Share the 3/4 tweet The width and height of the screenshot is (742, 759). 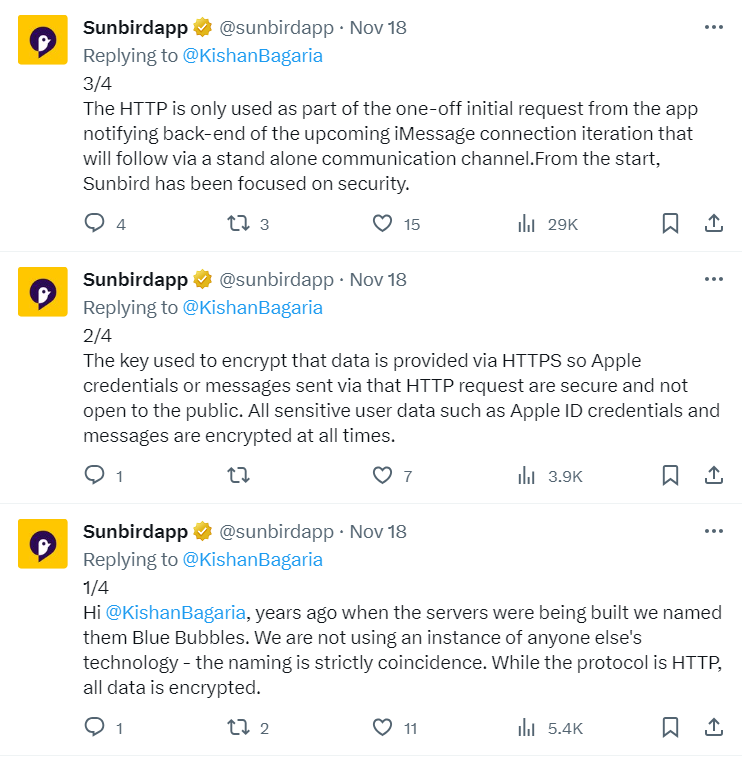(x=714, y=224)
